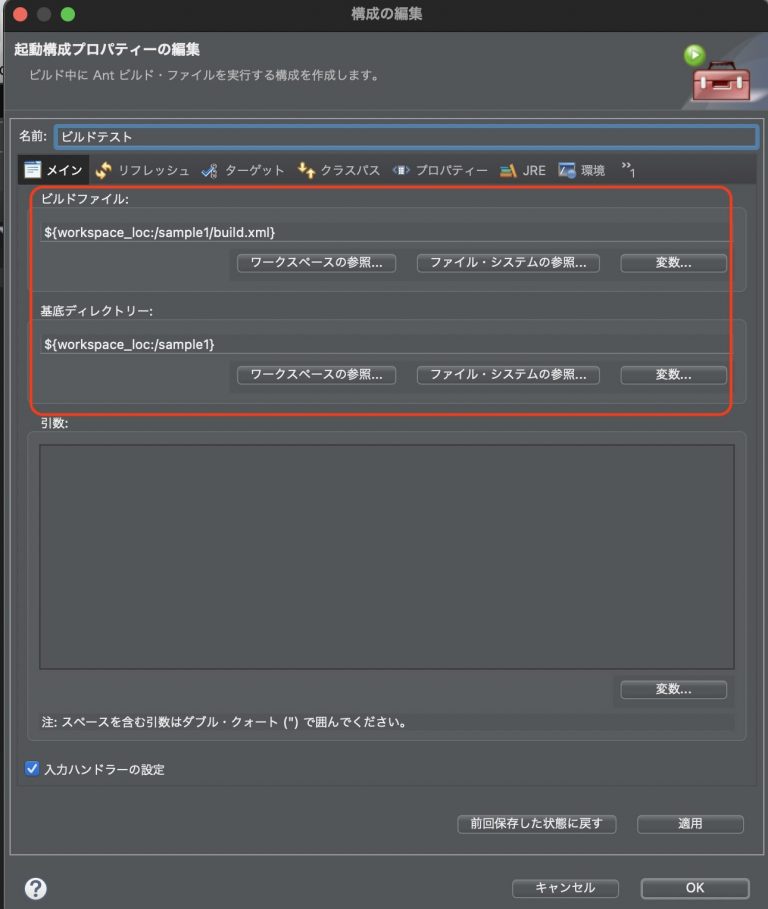Screen dimensions: 768x909
Task: Click the ターゲット tab checkmark icon
Action: [209, 171]
